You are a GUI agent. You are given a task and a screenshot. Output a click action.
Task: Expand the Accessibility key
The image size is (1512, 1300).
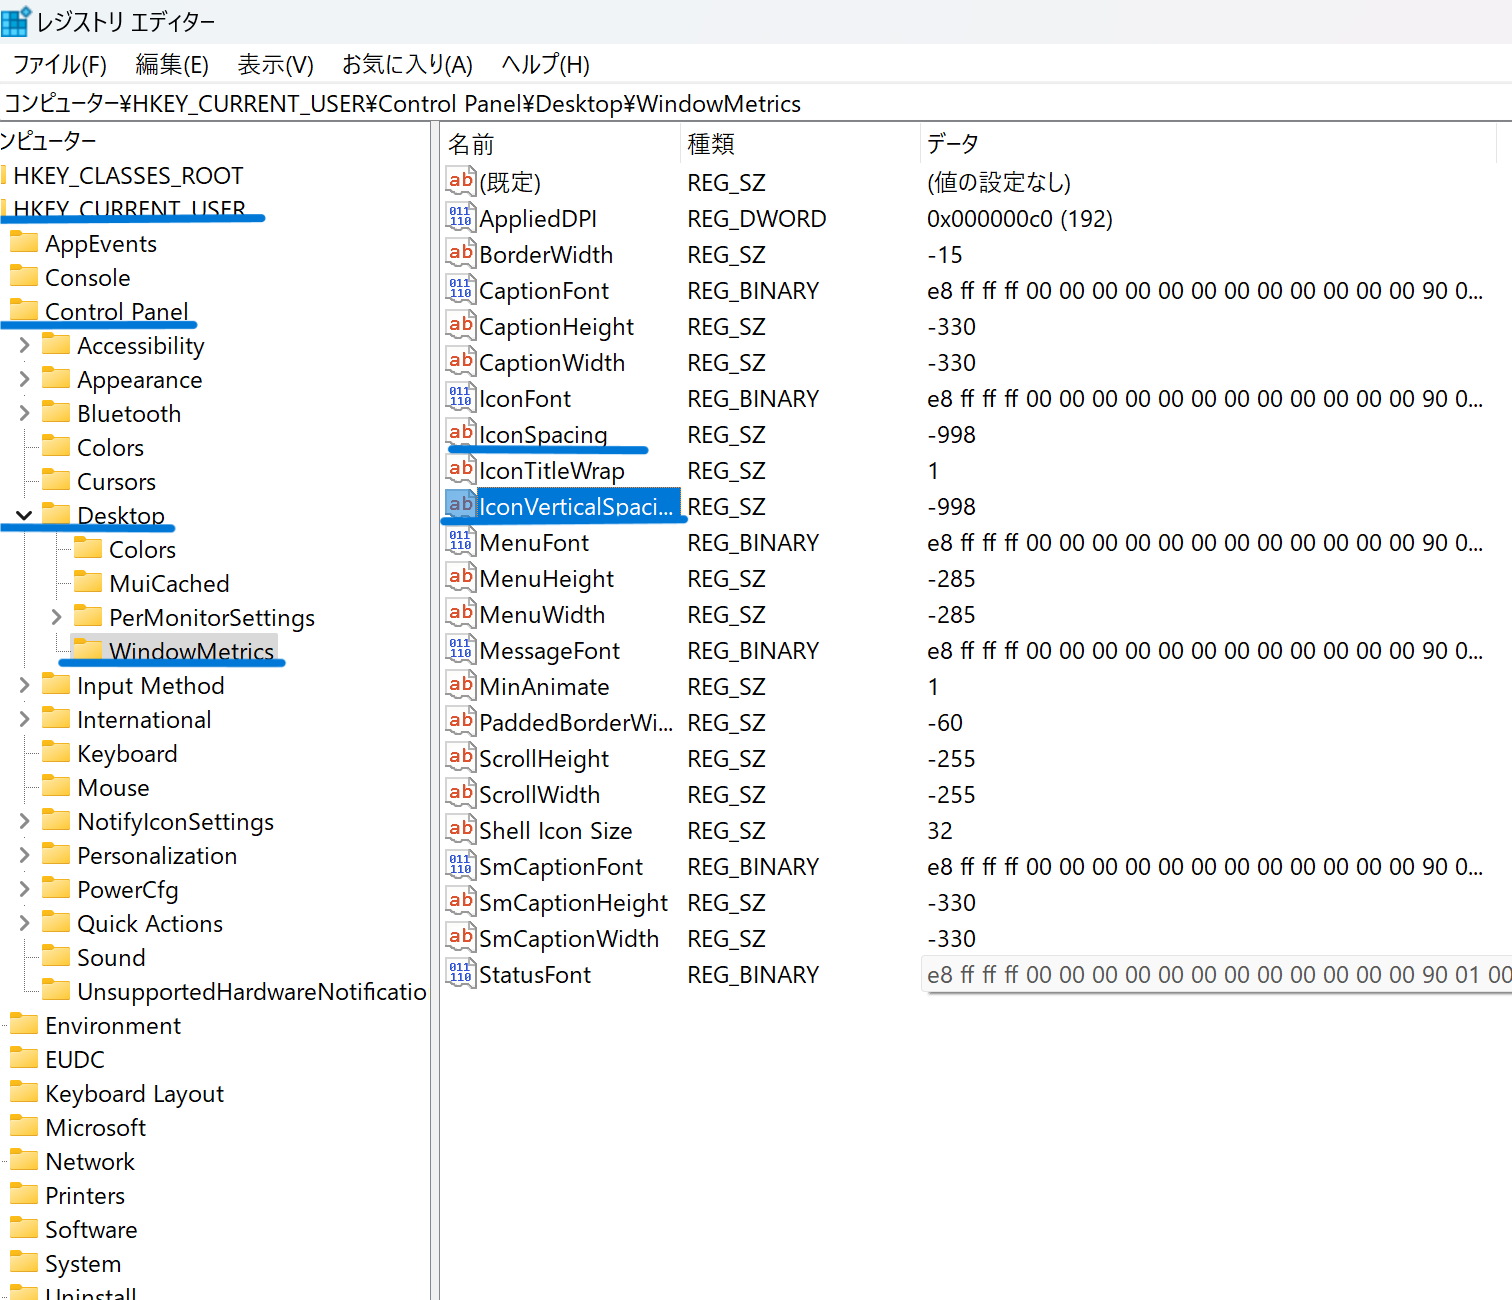24,346
